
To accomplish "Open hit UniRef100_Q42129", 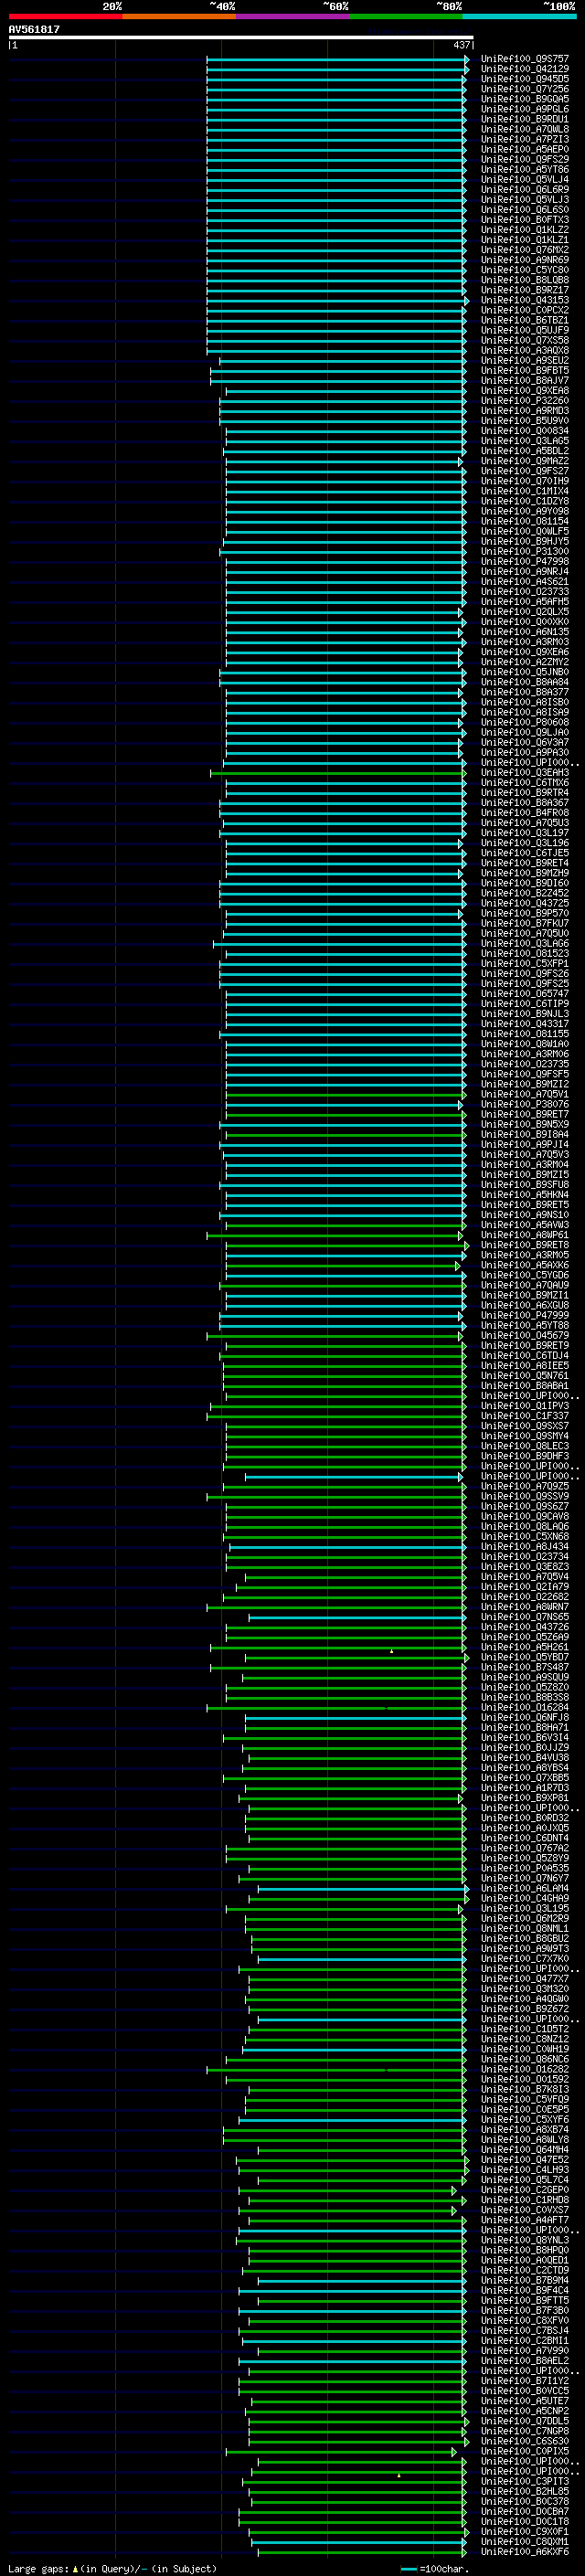I will (524, 69).
